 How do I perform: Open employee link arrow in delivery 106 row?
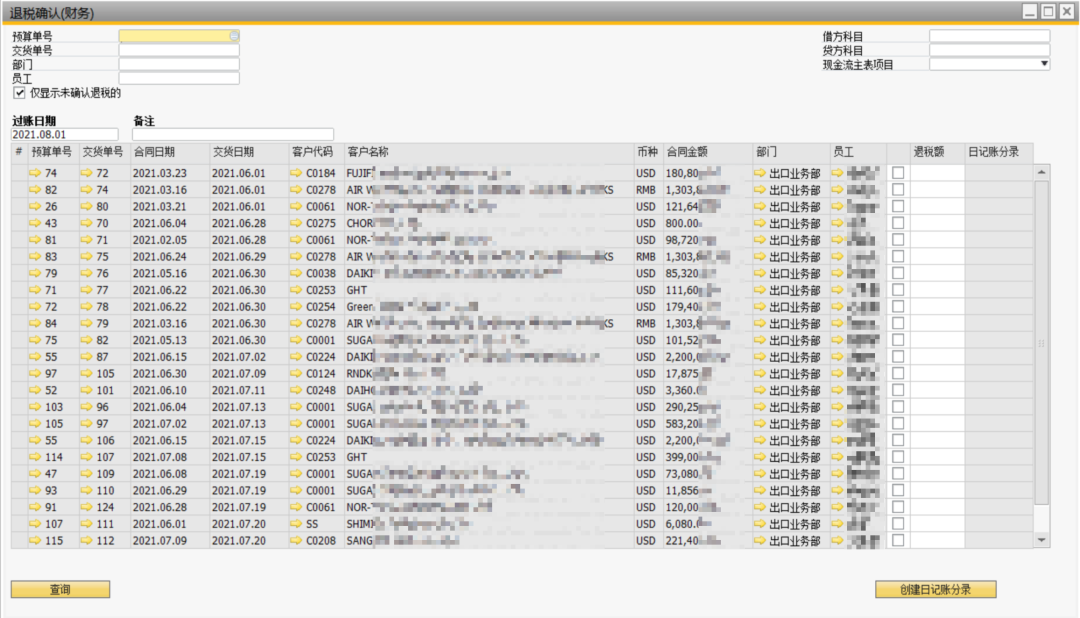pyautogui.click(x=838, y=440)
